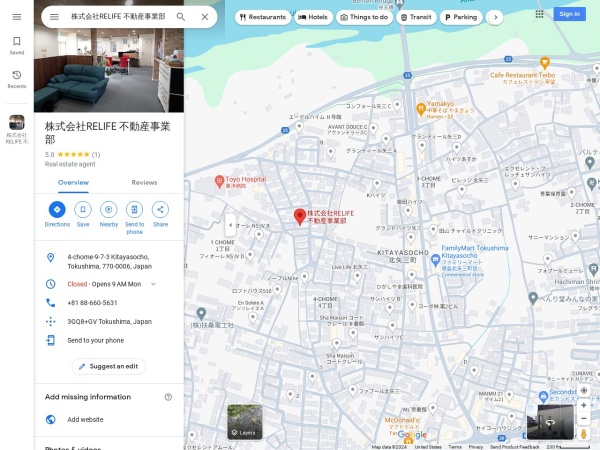Viewport: 600px width, 450px height.
Task: Open the Layers map type switcher
Action: [245, 422]
